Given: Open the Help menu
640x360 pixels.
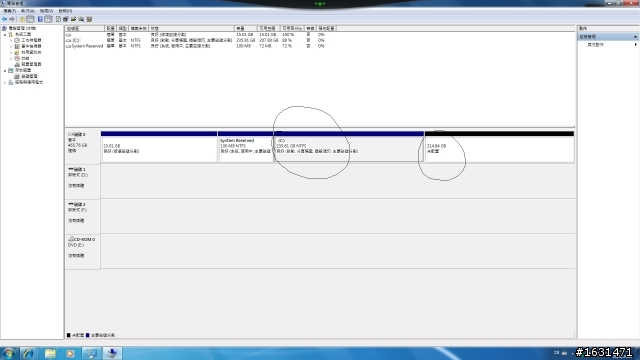Looking at the screenshot, I should 65,11.
